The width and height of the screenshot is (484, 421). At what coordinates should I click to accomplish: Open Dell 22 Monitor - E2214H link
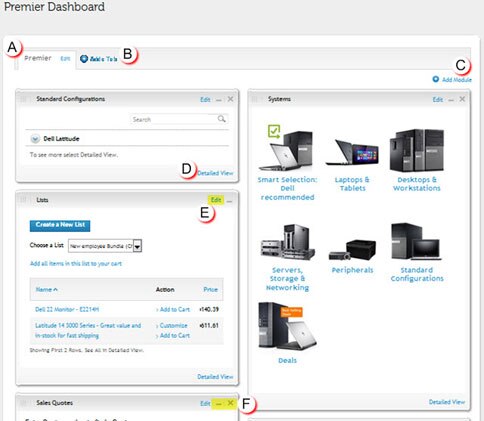(67, 309)
